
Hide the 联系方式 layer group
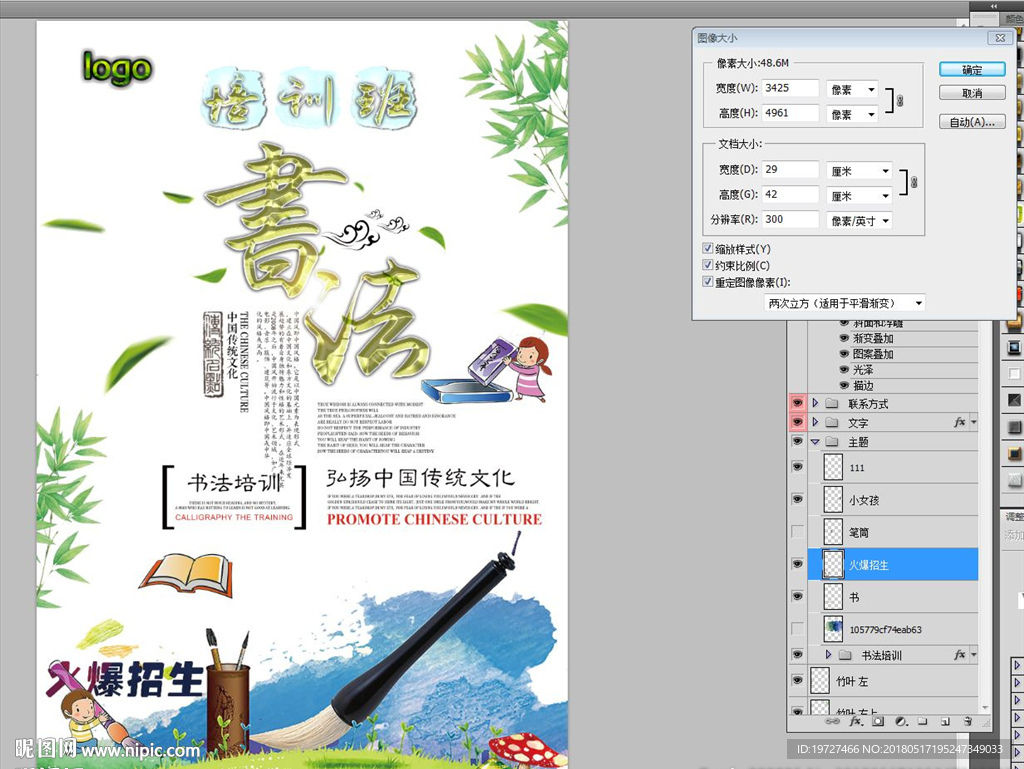pos(796,403)
